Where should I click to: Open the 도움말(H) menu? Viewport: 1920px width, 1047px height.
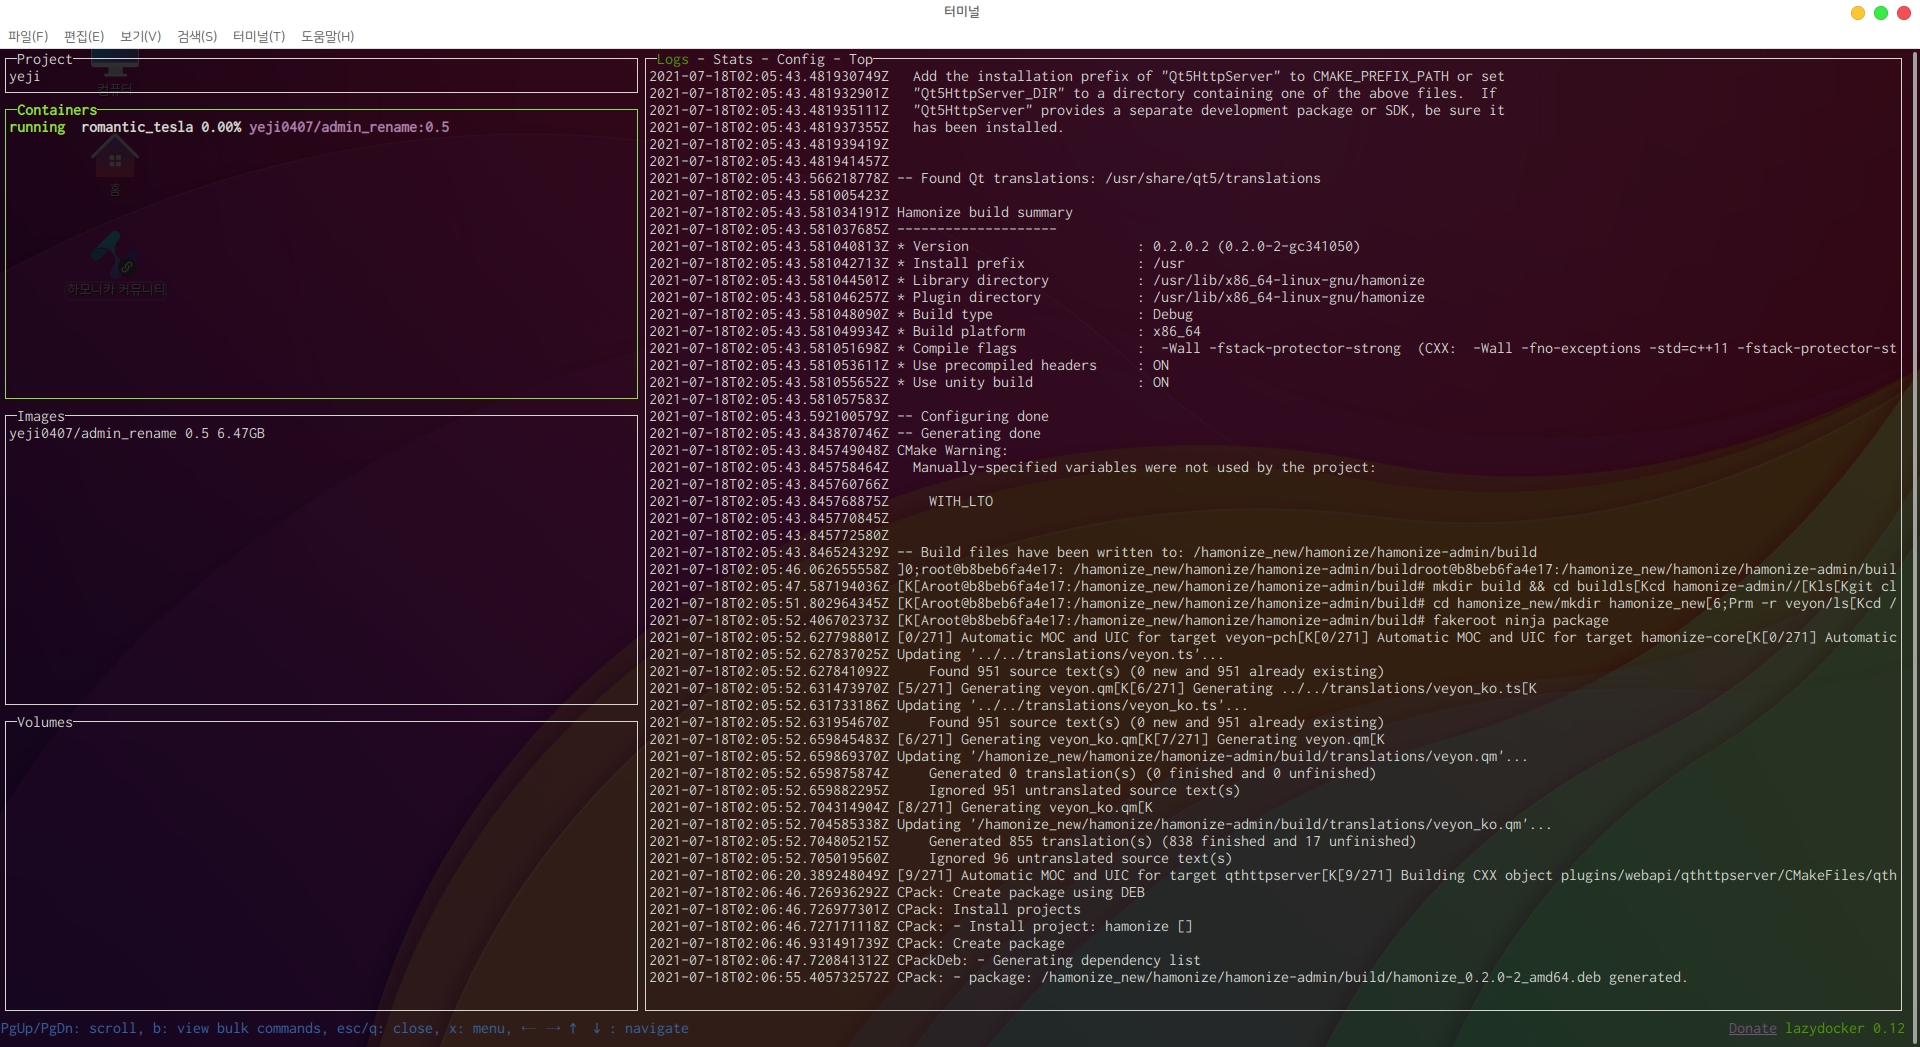click(x=327, y=36)
